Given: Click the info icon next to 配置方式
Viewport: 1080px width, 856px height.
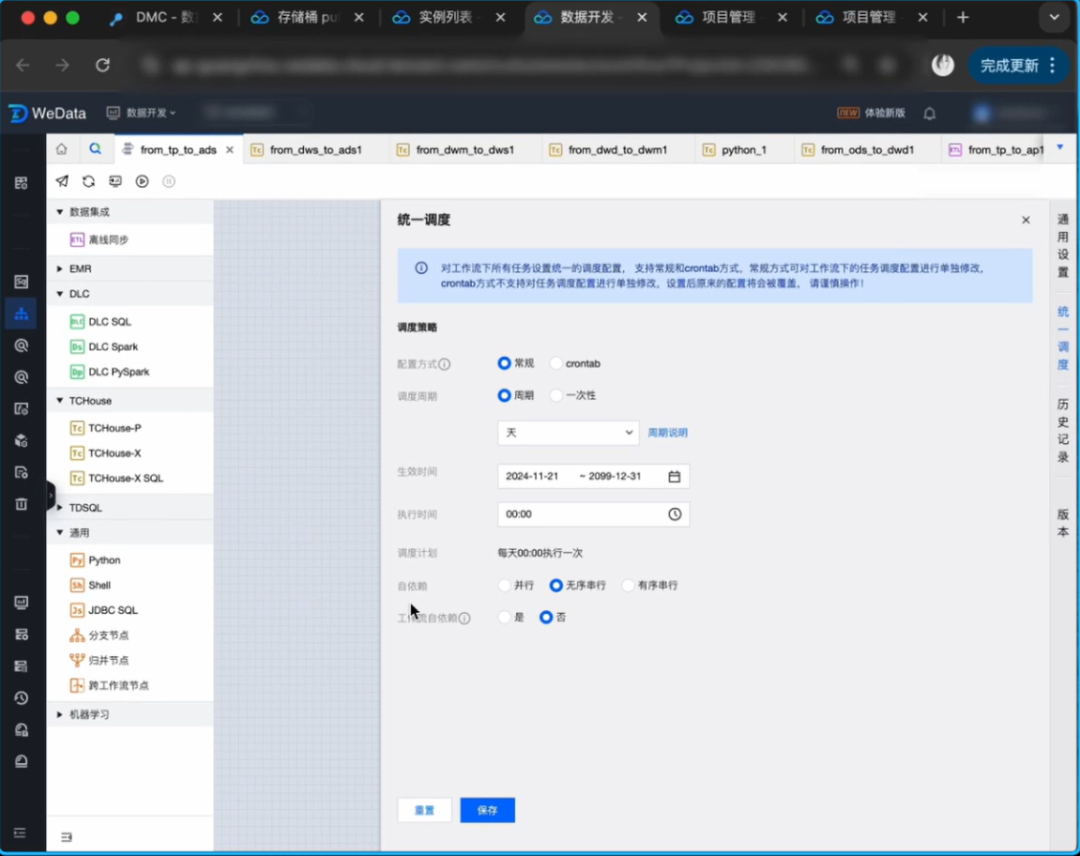Looking at the screenshot, I should [x=444, y=364].
